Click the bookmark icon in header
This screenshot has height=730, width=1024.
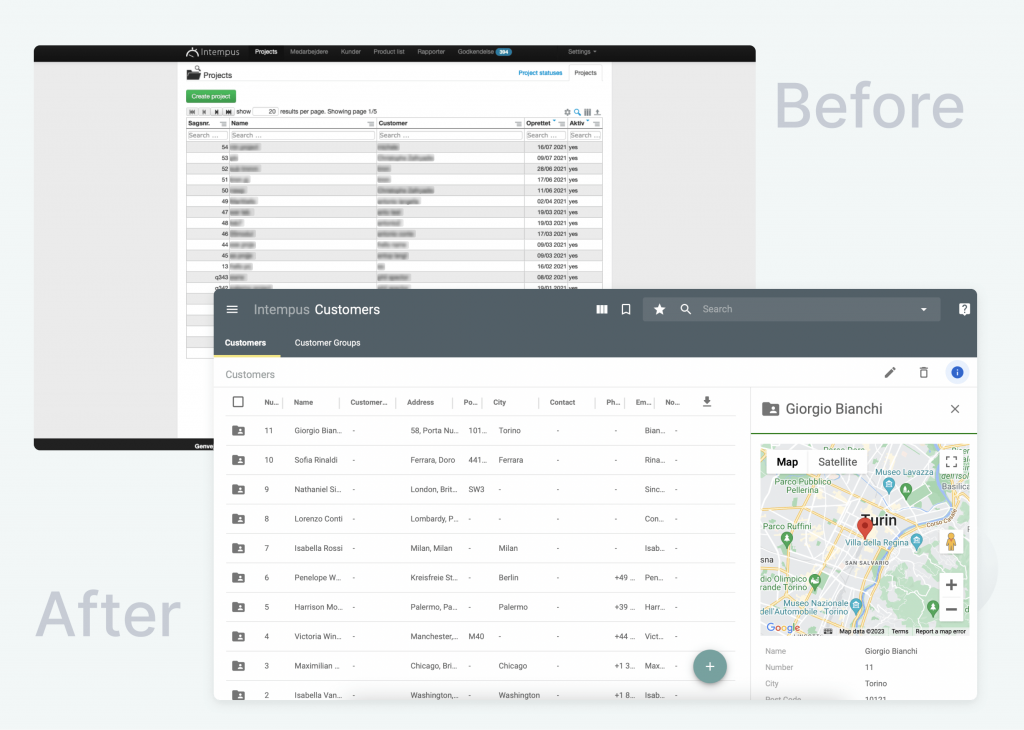tap(626, 310)
